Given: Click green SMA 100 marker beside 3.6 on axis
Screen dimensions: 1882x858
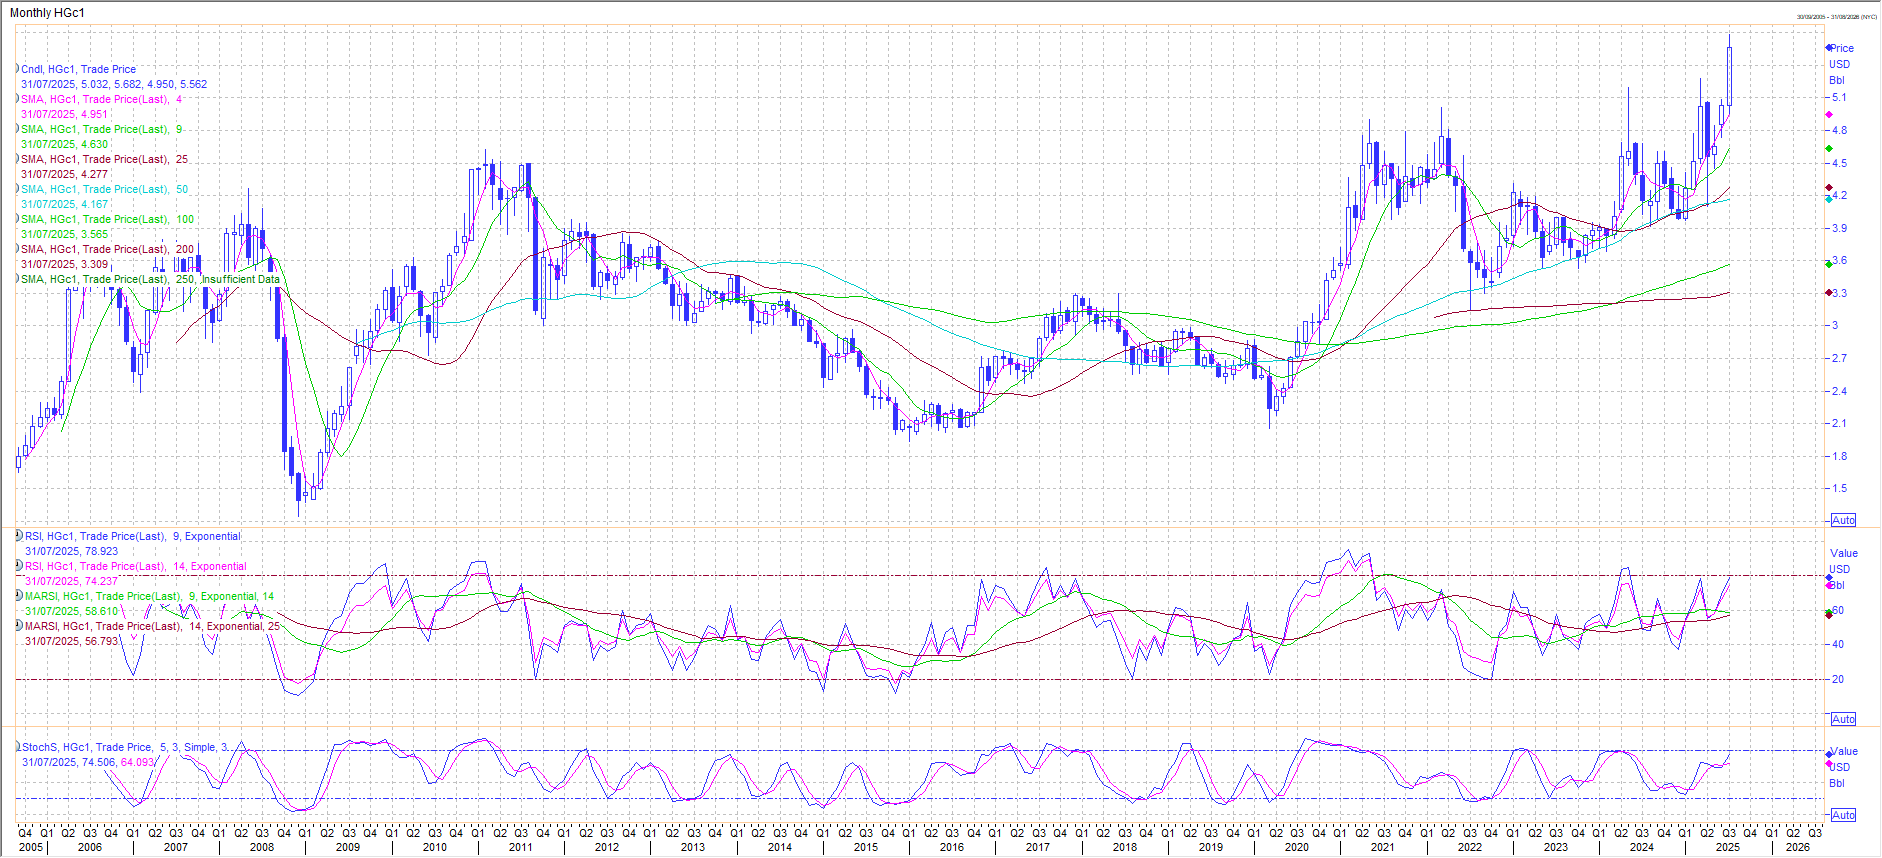Looking at the screenshot, I should coord(1829,264).
